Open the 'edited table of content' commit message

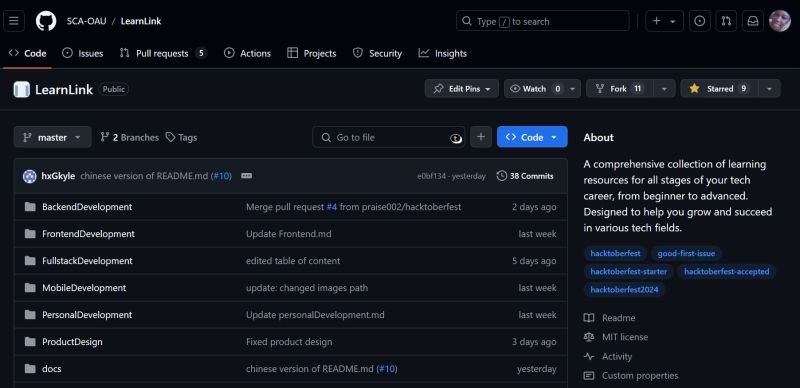click(293, 261)
